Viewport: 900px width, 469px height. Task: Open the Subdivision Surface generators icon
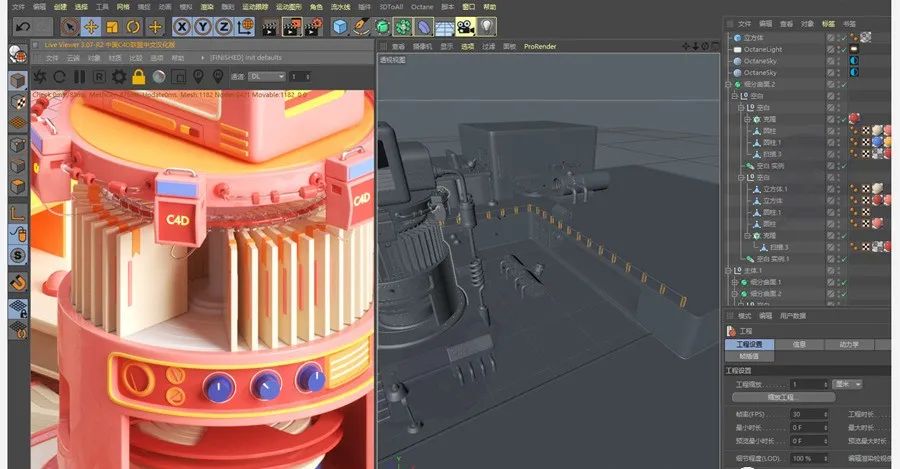(382, 27)
